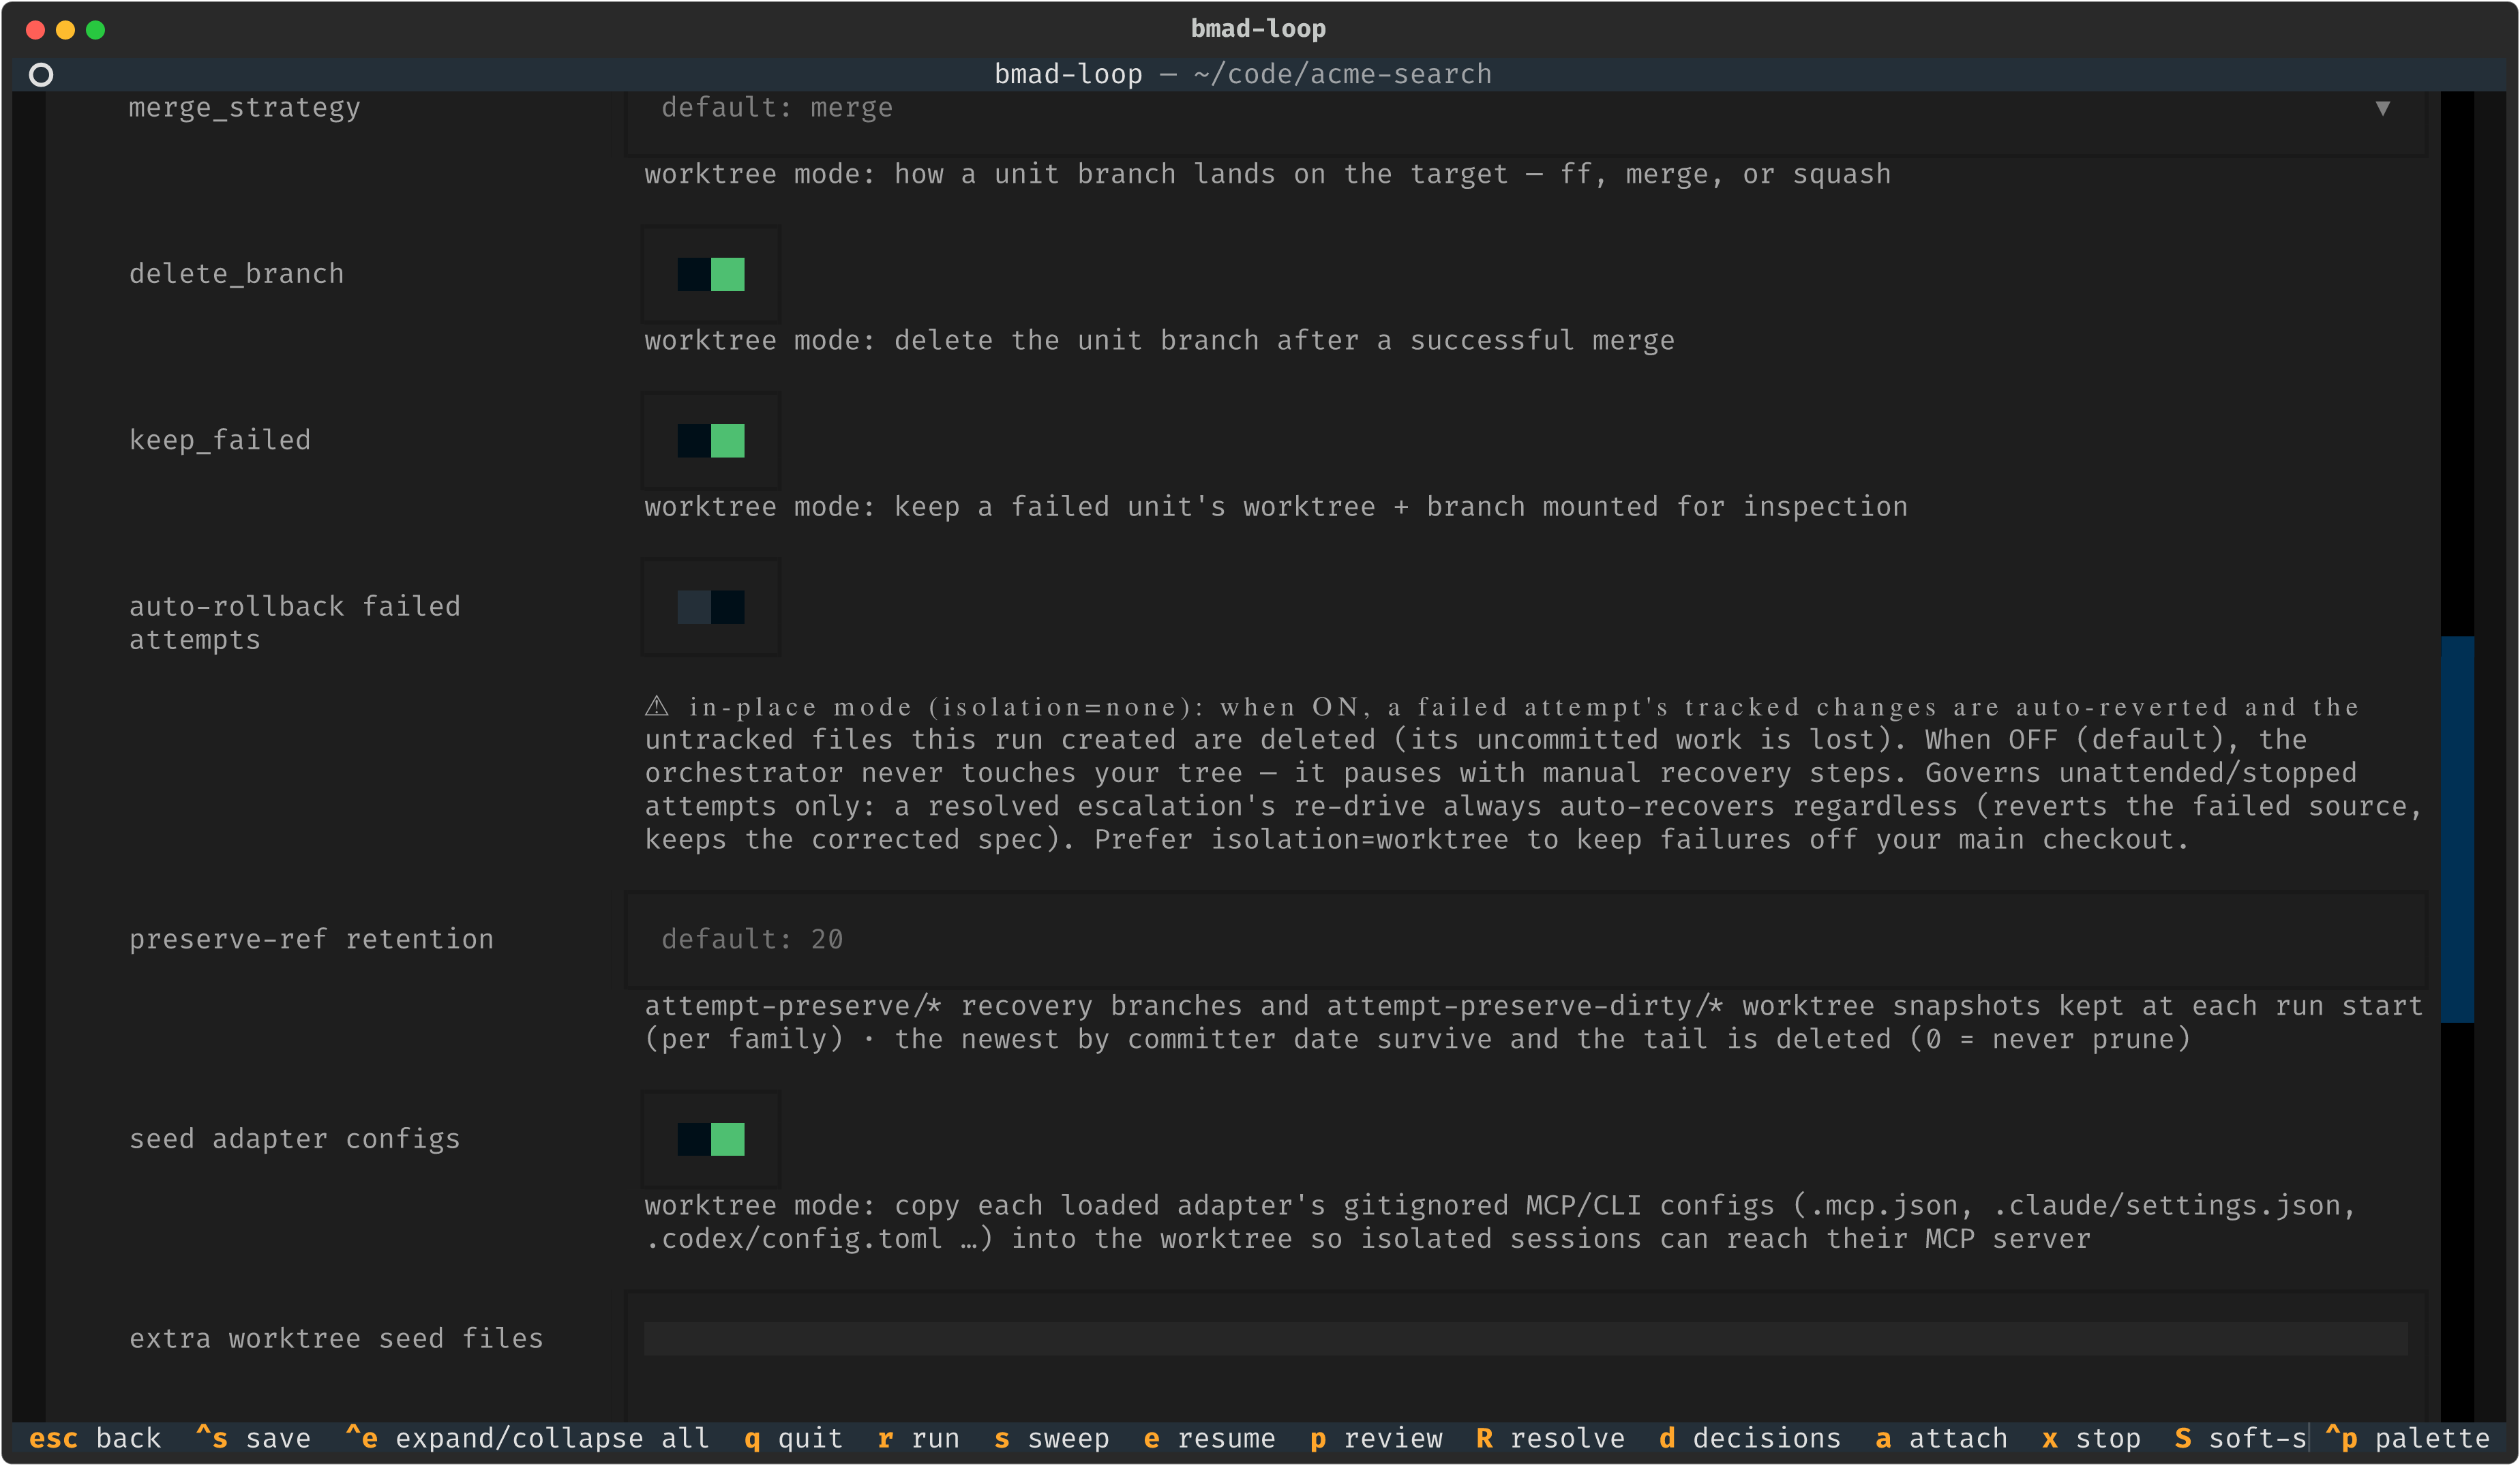Click the preserve-ref retention label
The image size is (2520, 1466).
point(311,939)
